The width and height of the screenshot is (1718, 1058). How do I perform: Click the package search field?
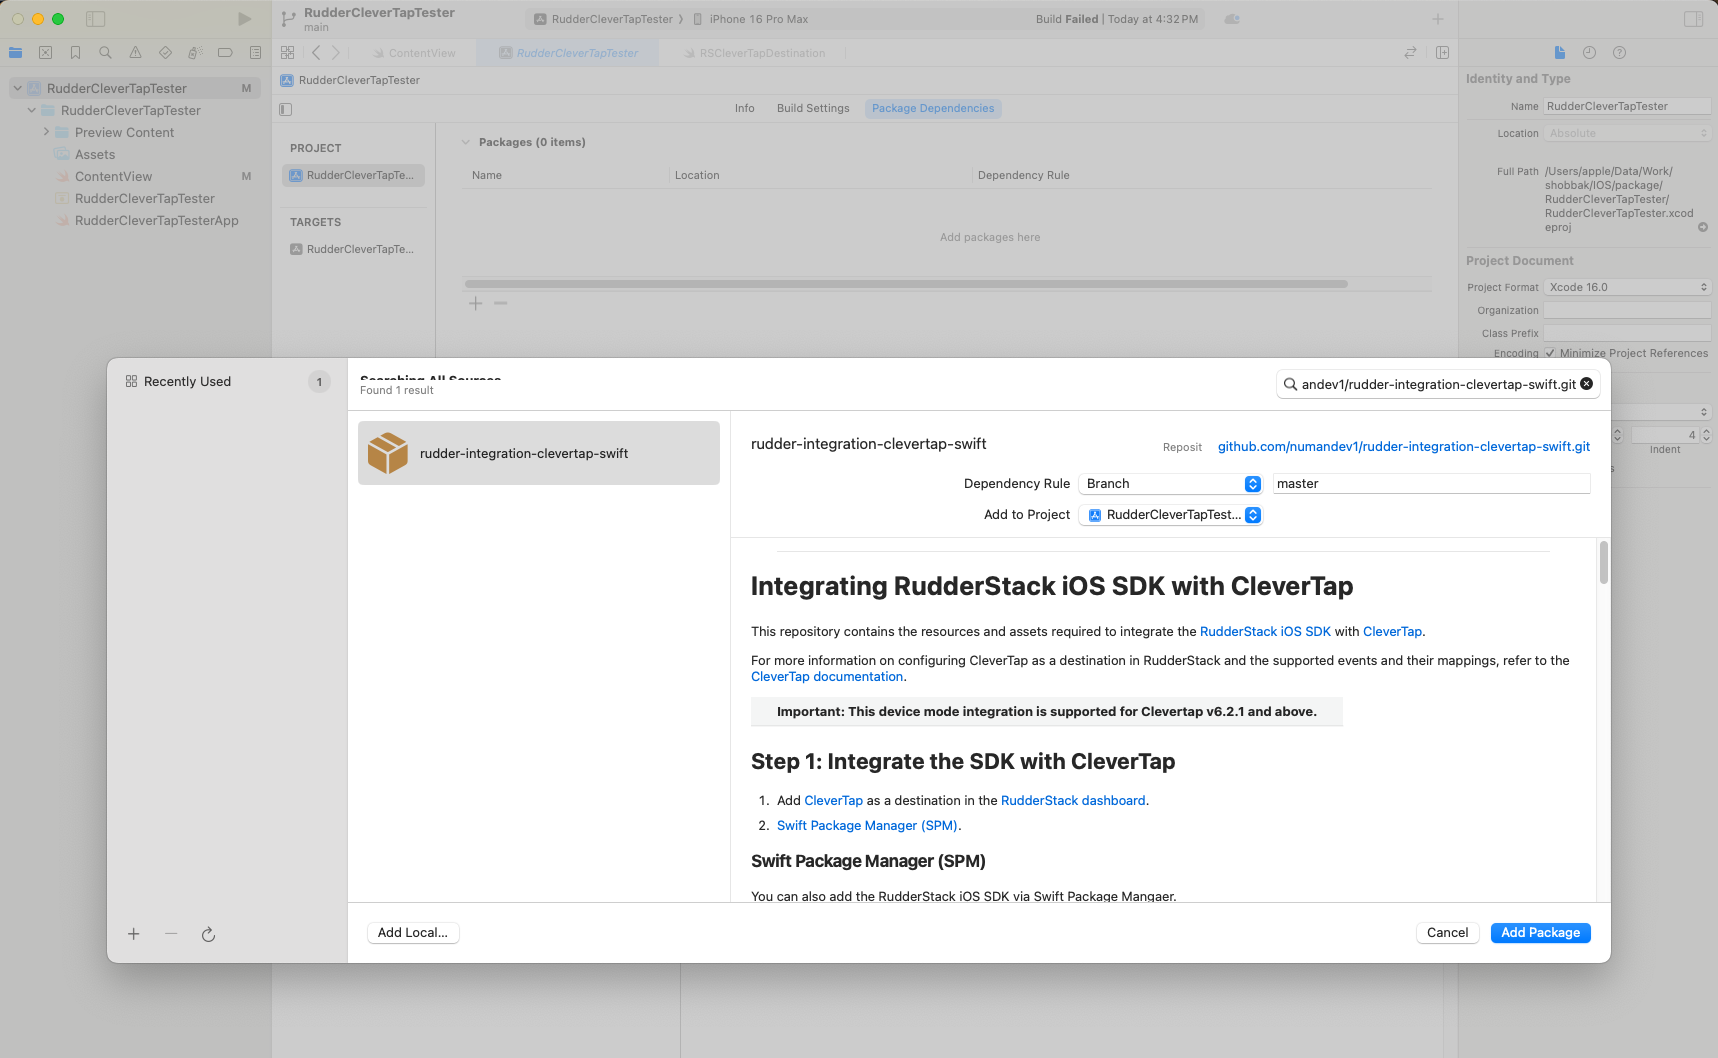tap(1437, 384)
